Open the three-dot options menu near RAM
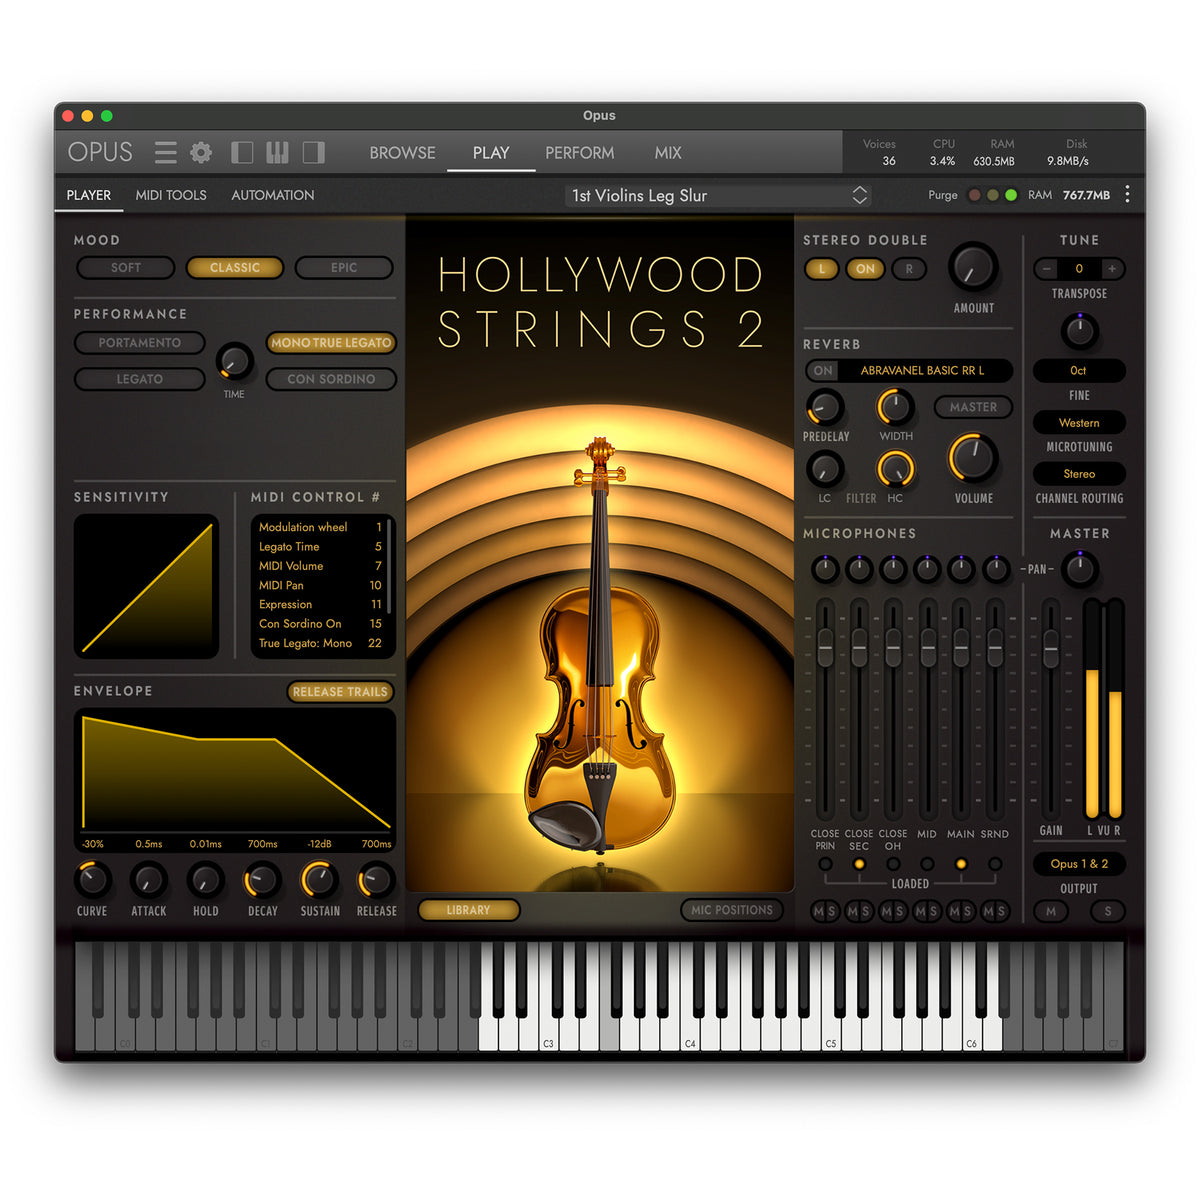Screen dimensions: 1200x1200 (1127, 195)
